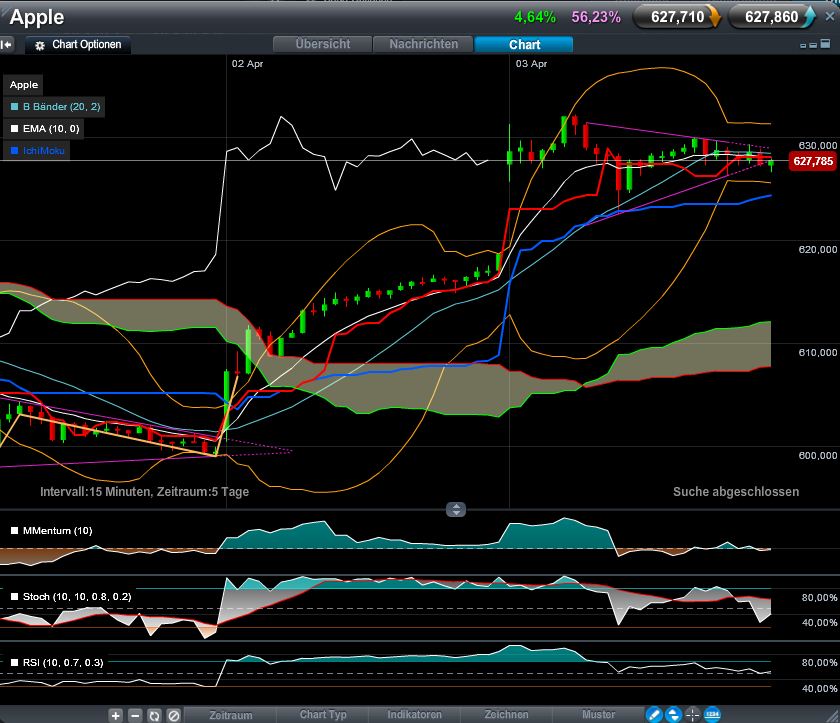Click the smallest window size icon

coord(803,46)
